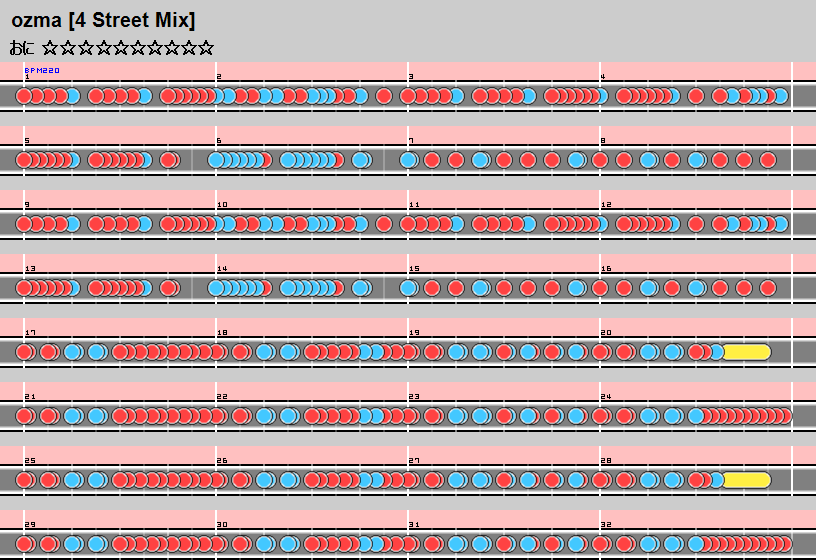Click the measure number 18 marker

coord(222,333)
